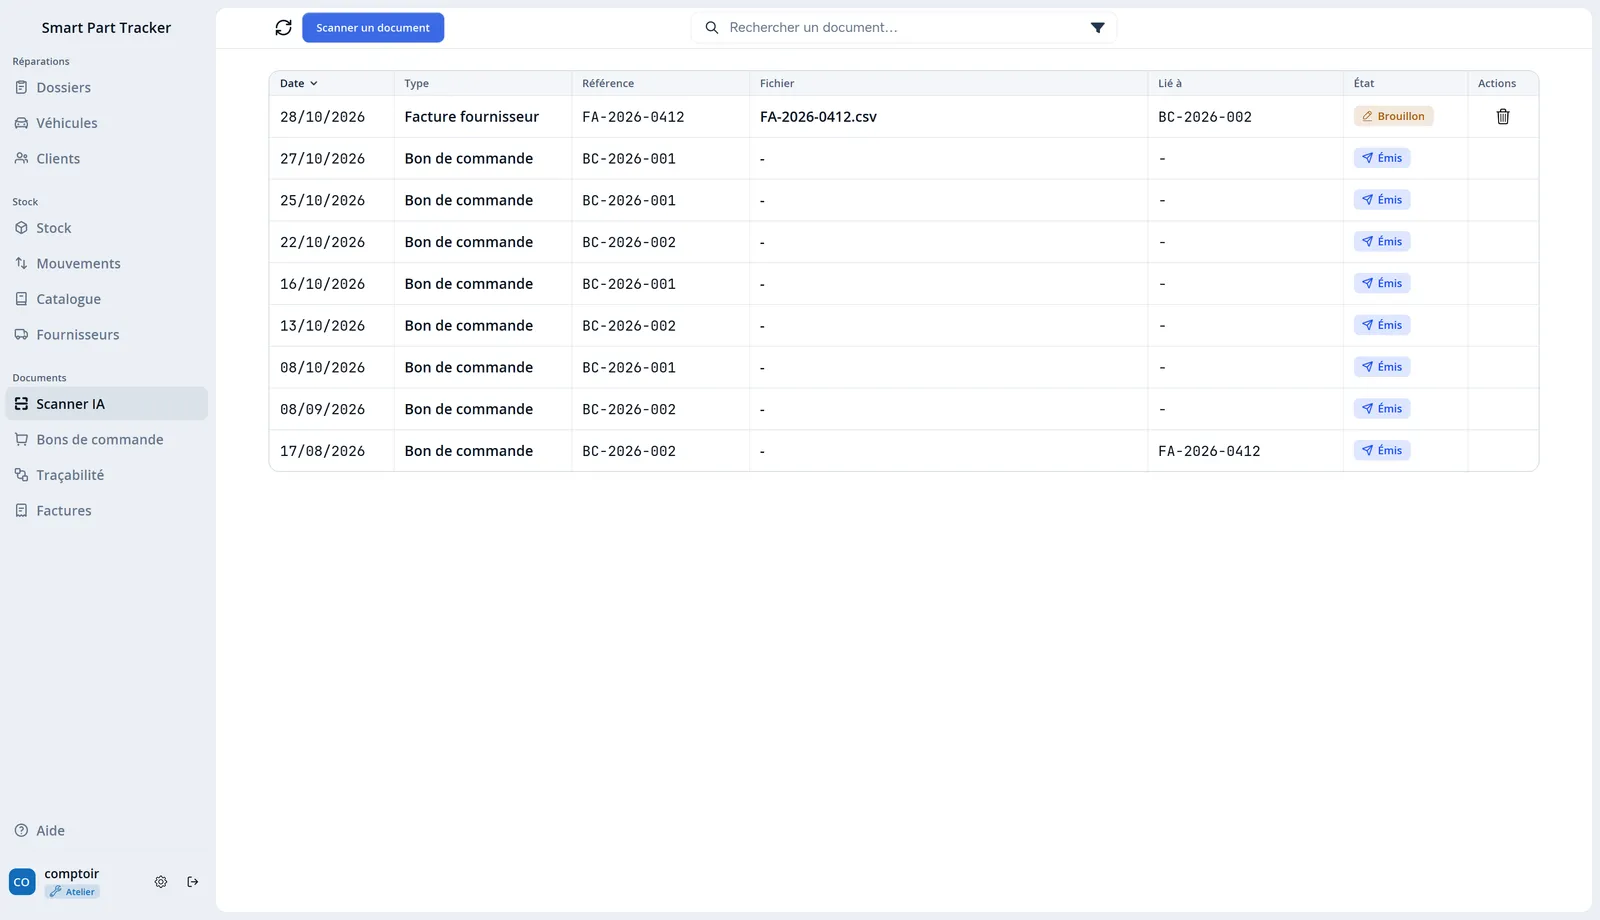Click the 08/09/2026 date cell
This screenshot has height=920, width=1600.
(322, 410)
